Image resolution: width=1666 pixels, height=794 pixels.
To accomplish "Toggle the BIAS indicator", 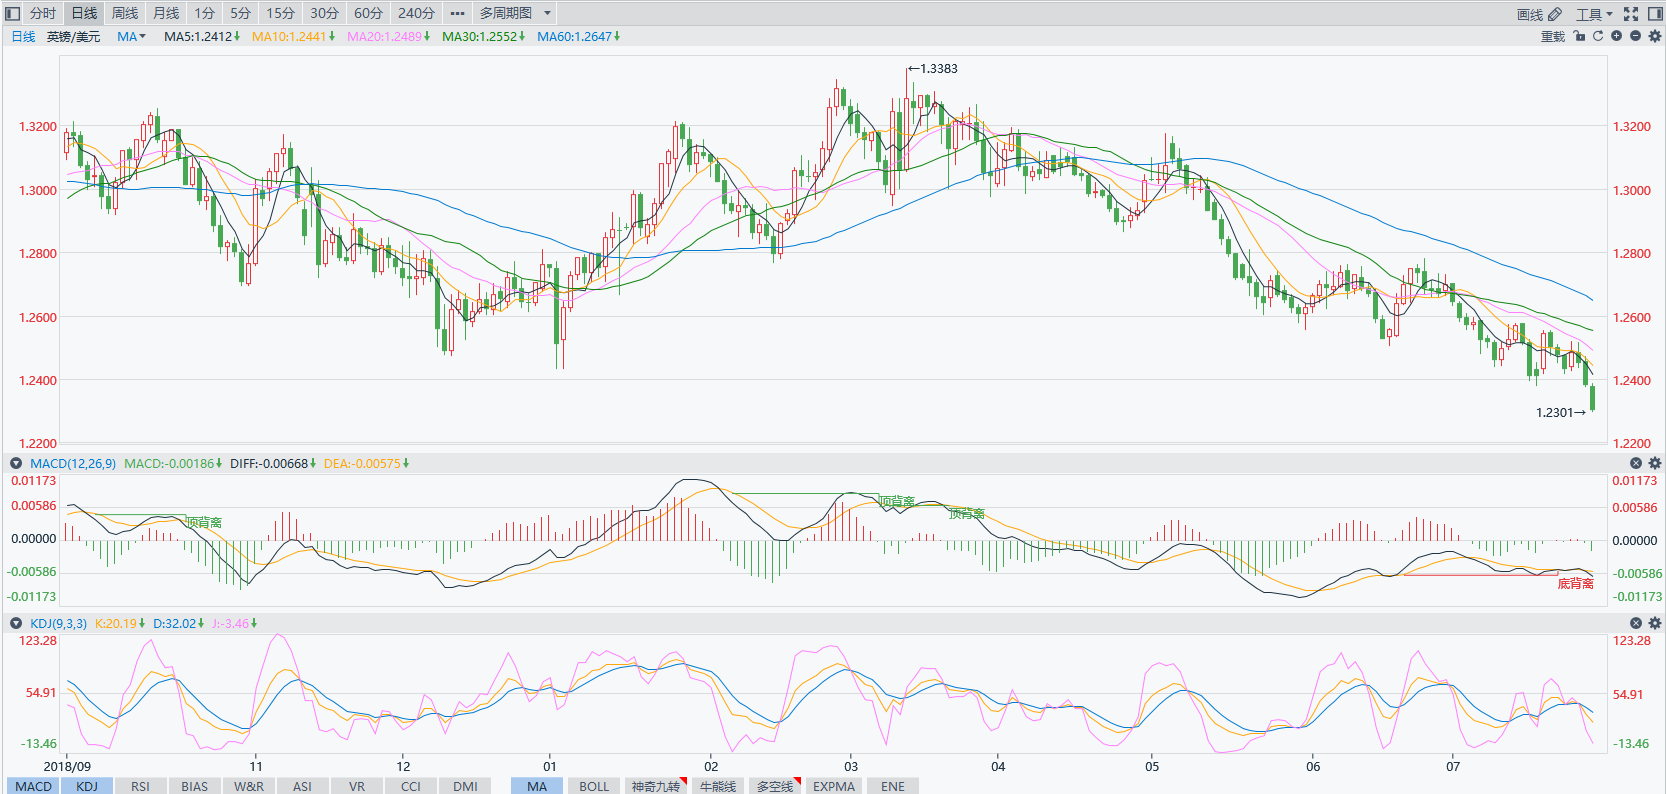I will (195, 786).
